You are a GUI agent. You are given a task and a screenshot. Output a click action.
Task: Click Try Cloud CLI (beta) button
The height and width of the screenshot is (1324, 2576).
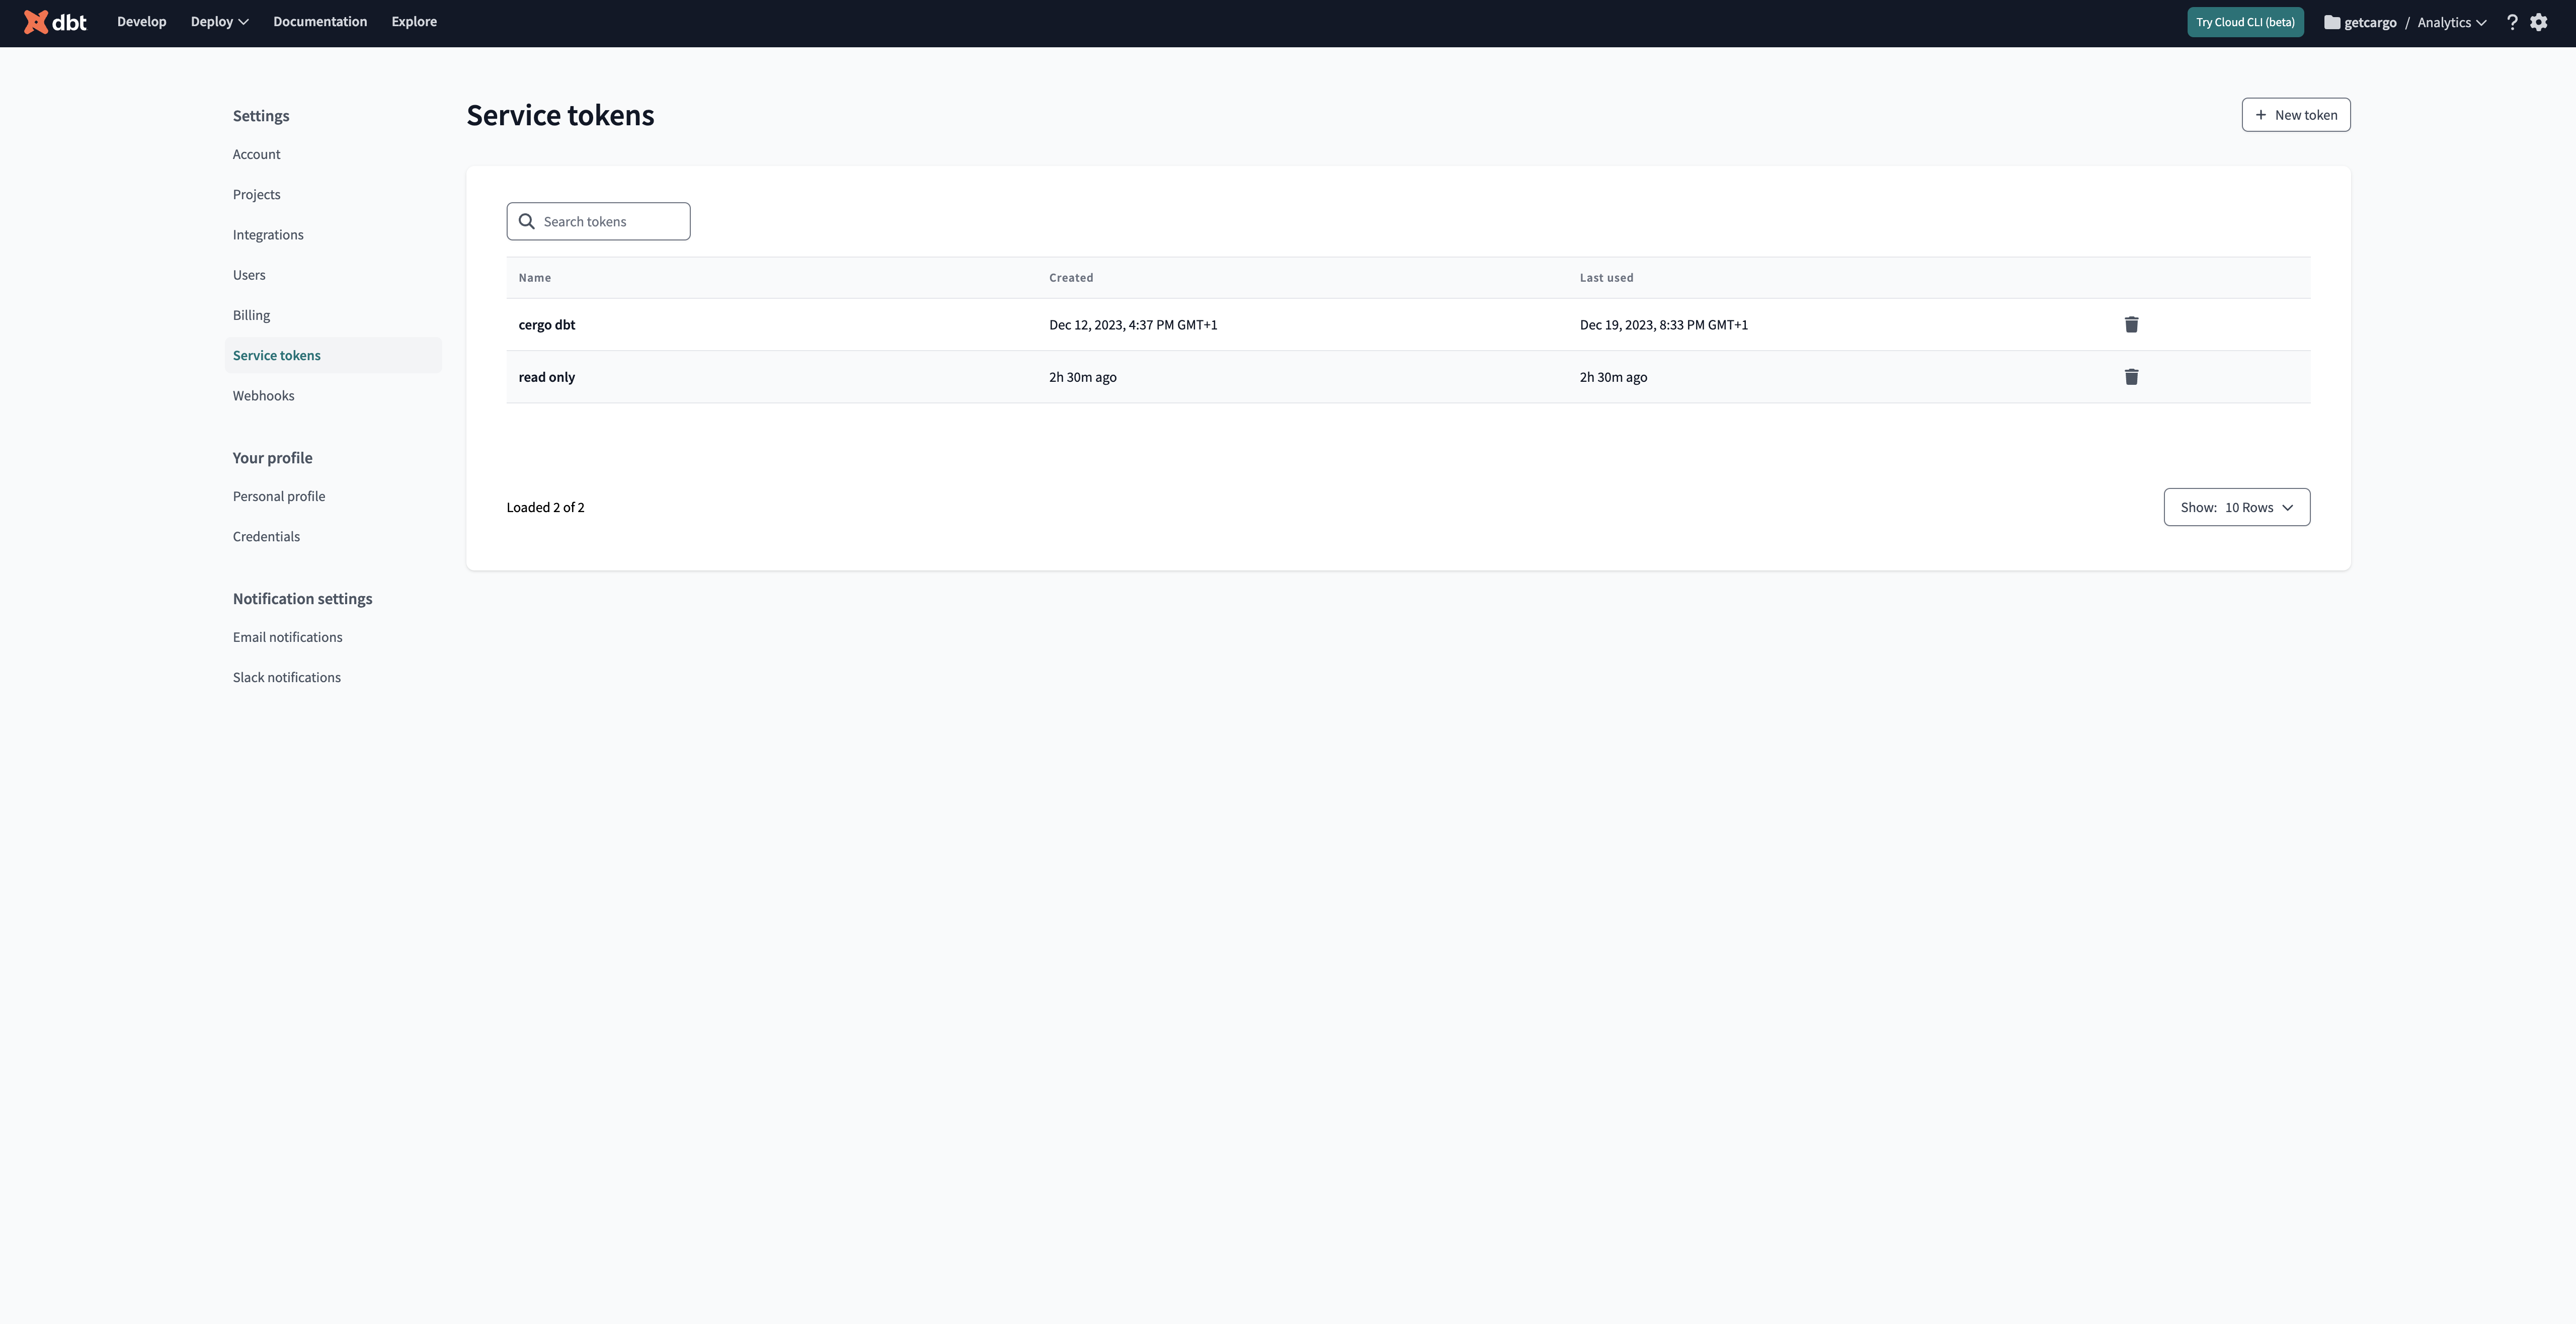pos(2245,22)
